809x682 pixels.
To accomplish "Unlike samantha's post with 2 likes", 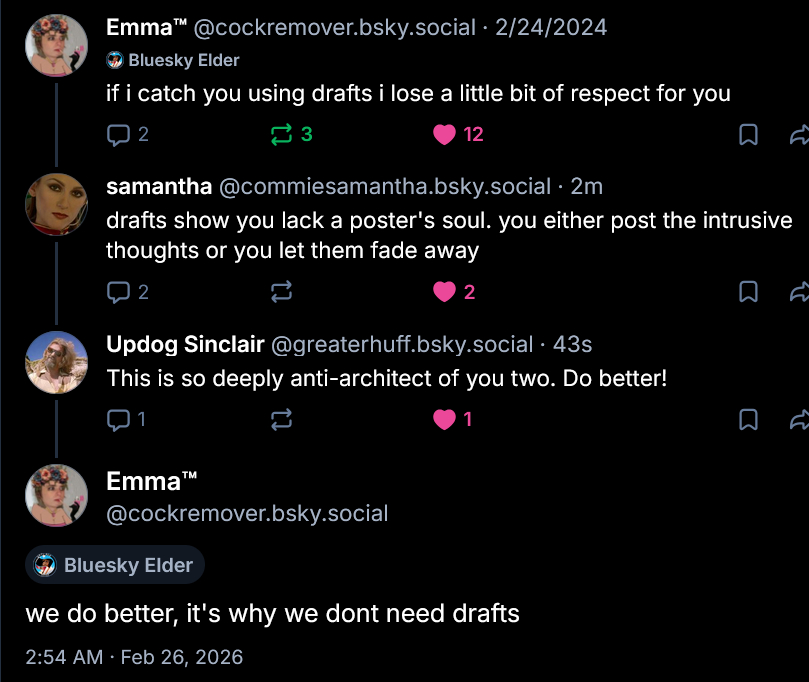I will 445,292.
